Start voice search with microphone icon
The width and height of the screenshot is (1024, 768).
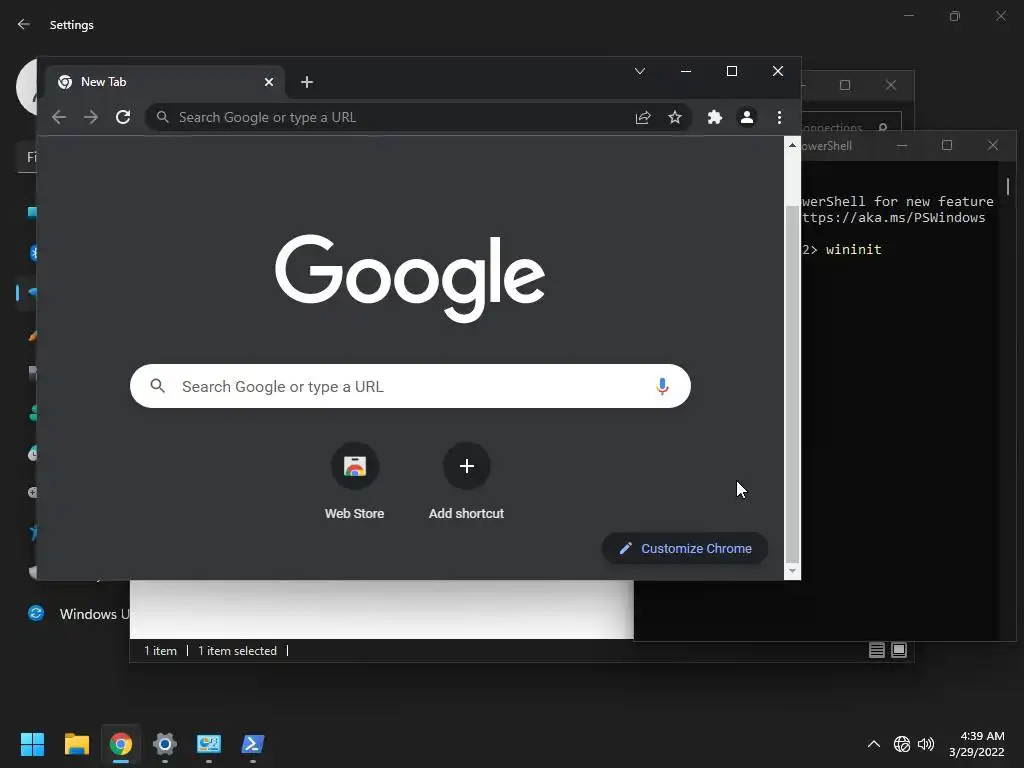[x=662, y=386]
